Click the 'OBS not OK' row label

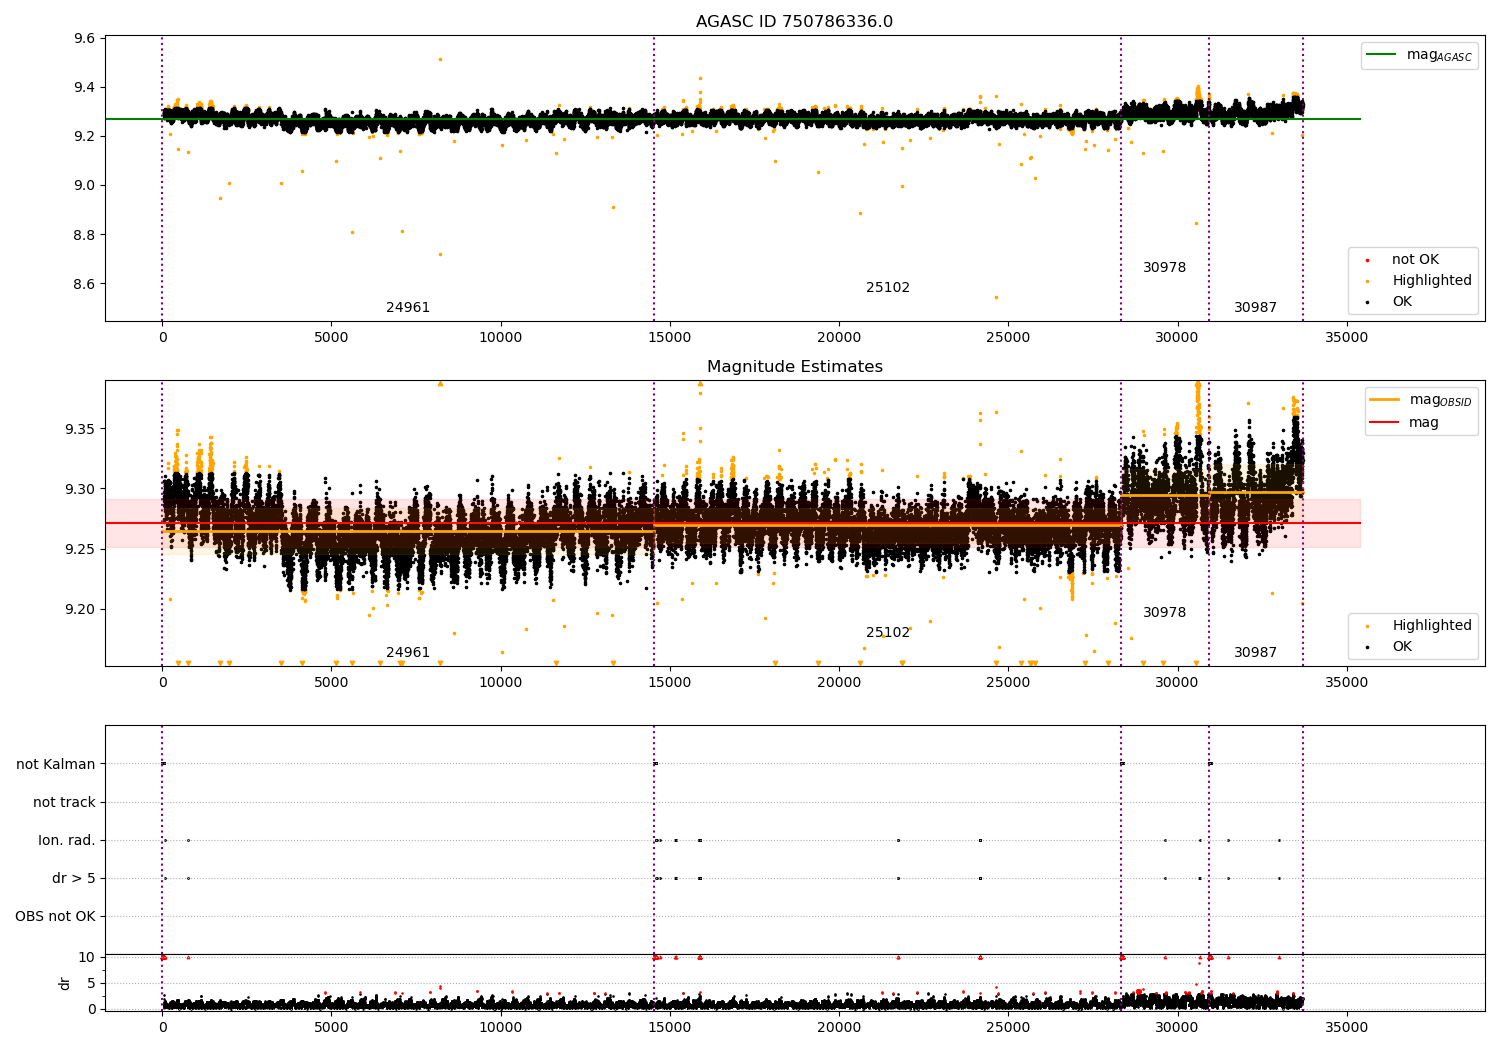[x=55, y=917]
